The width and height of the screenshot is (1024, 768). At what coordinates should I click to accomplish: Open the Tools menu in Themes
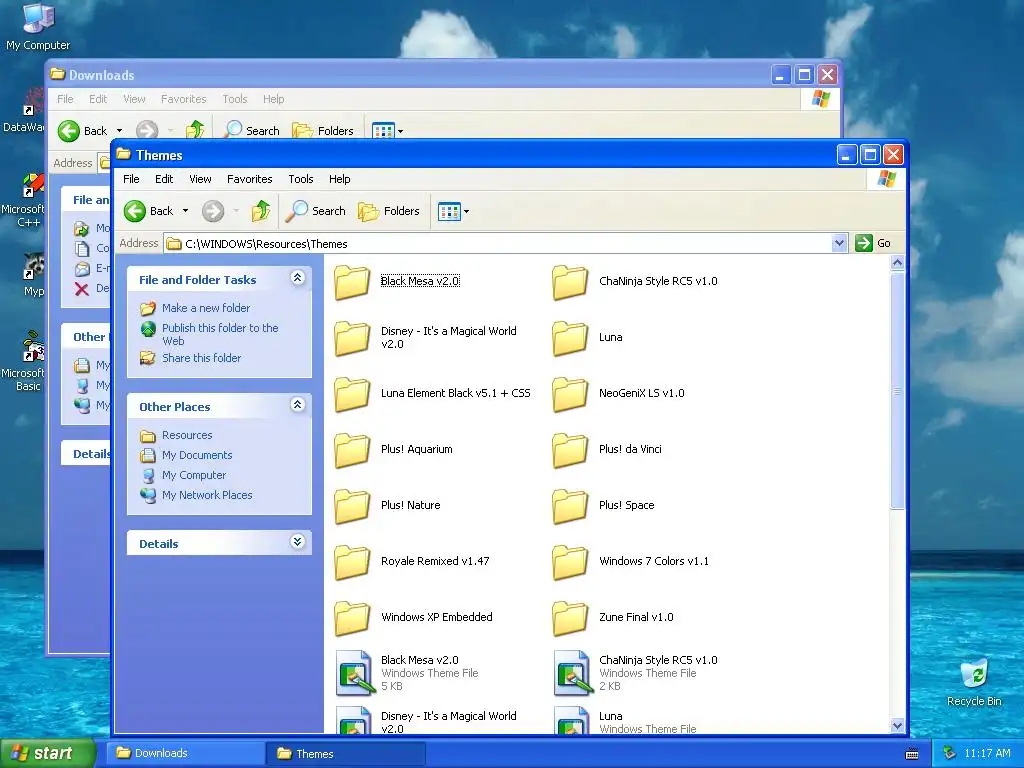pyautogui.click(x=301, y=179)
